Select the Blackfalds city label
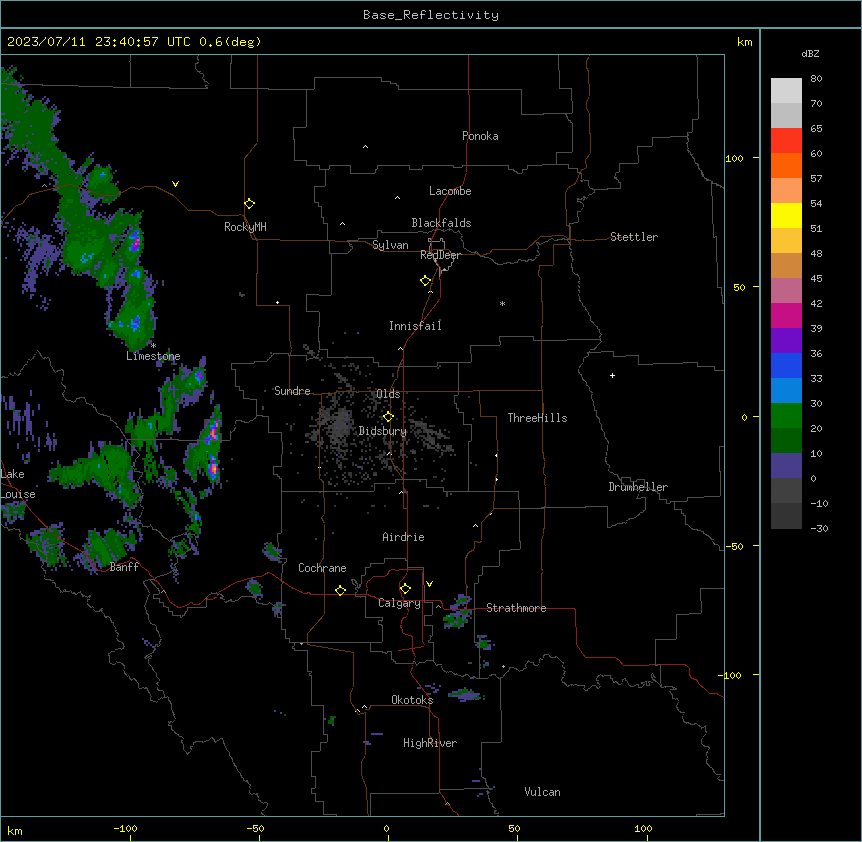Viewport: 862px width, 842px height. [x=441, y=223]
